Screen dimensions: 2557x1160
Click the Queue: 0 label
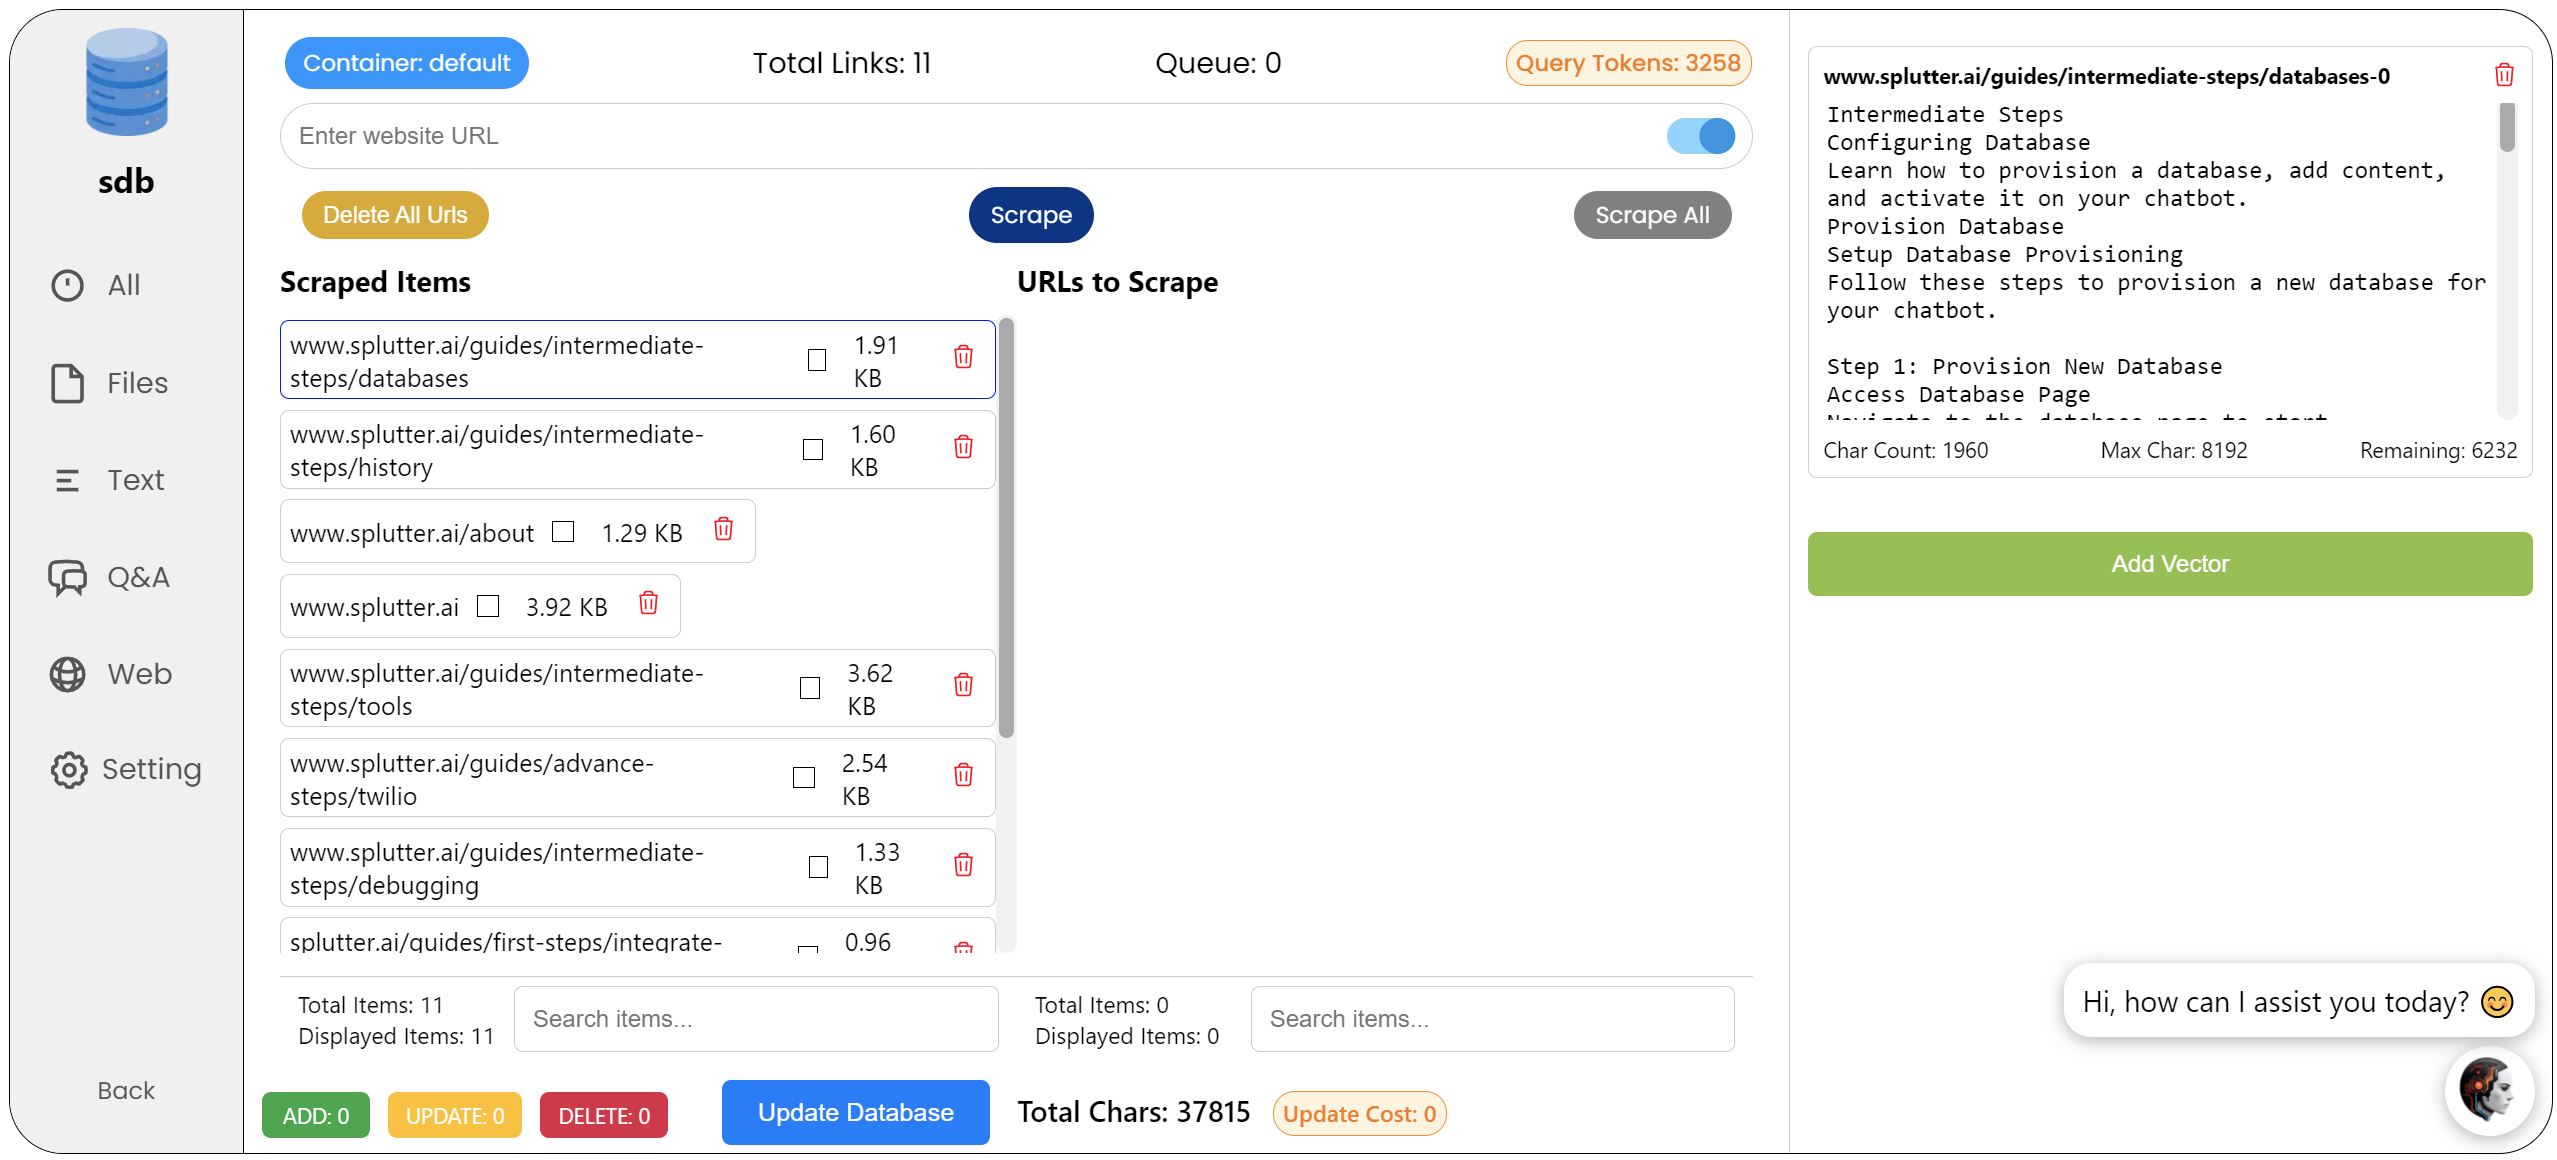(1218, 63)
